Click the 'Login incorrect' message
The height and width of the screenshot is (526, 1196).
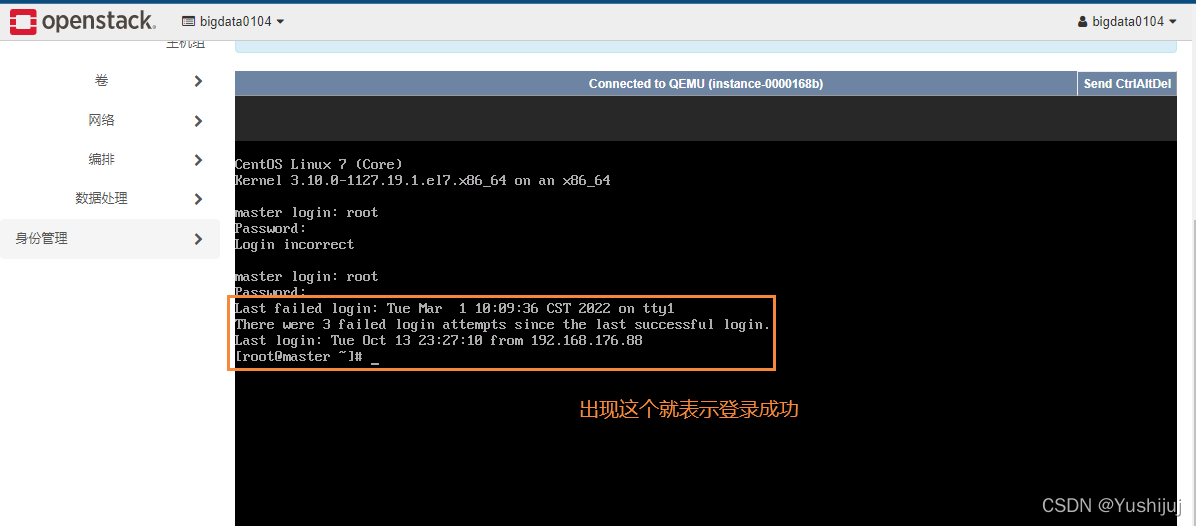point(294,245)
